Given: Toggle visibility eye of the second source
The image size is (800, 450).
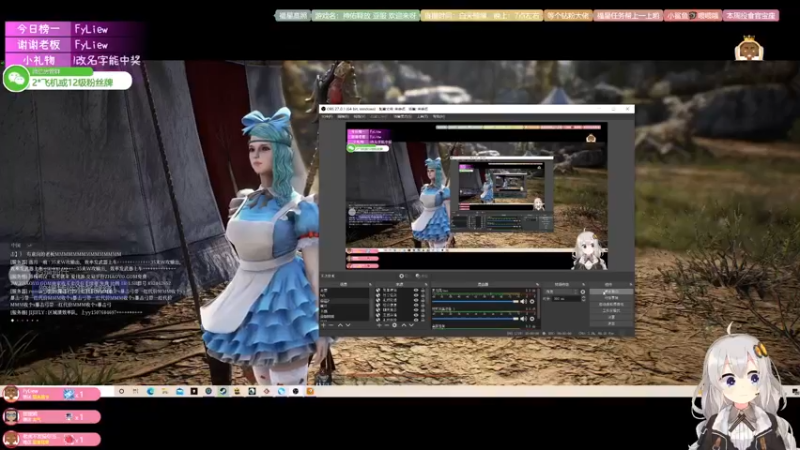Looking at the screenshot, I should pyautogui.click(x=416, y=295).
